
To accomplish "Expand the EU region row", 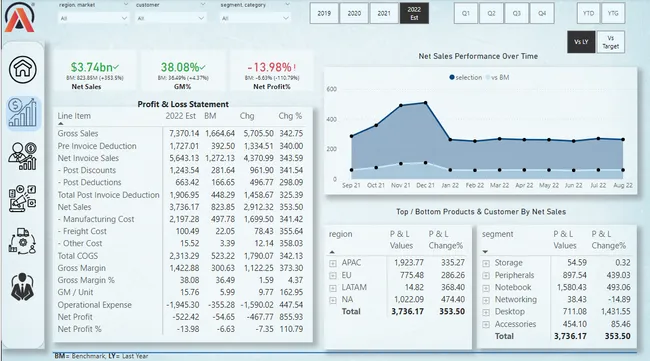I will point(333,276).
